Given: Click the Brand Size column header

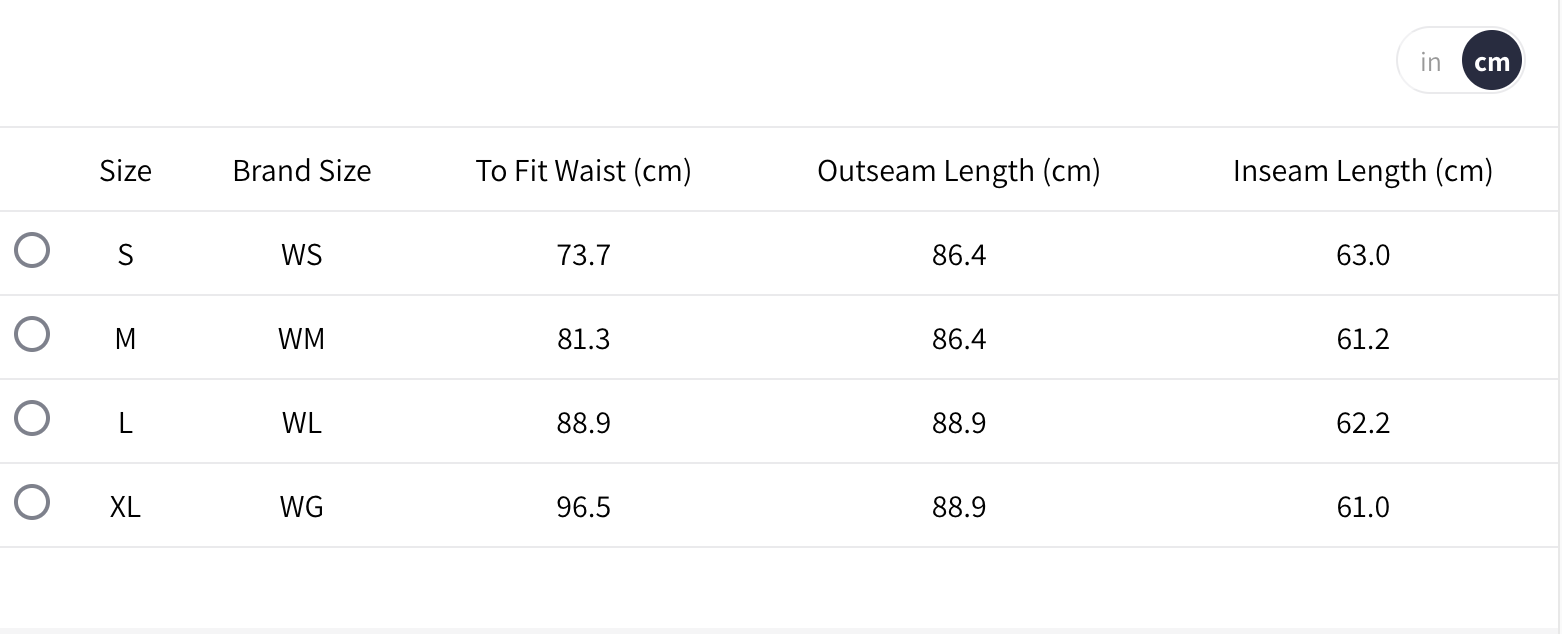Looking at the screenshot, I should coord(301,171).
